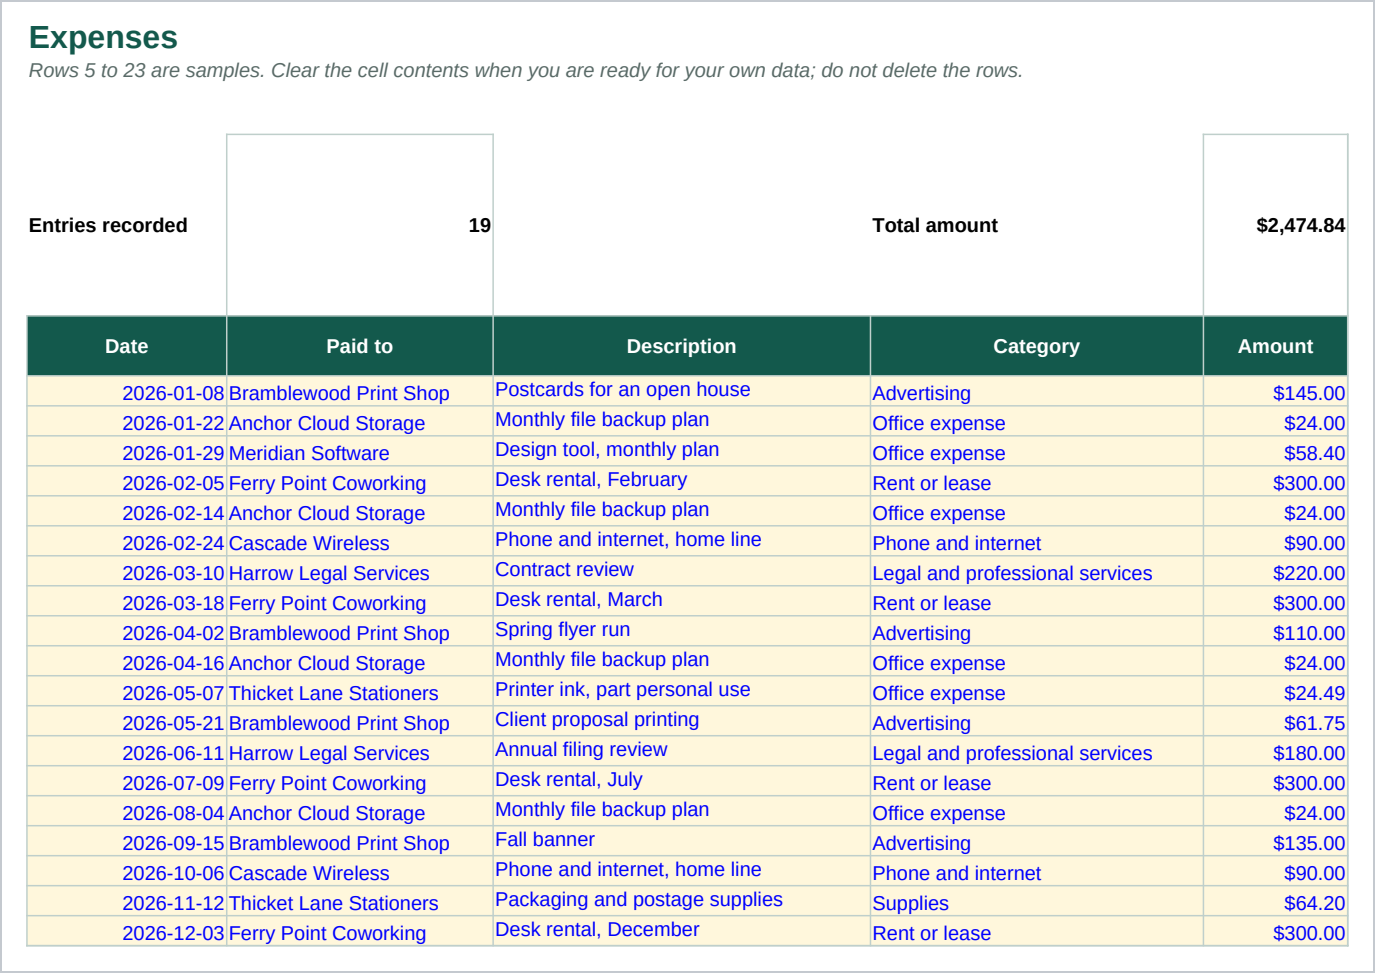This screenshot has height=973, width=1375.
Task: Select the "Paid to" column header
Action: click(x=360, y=346)
